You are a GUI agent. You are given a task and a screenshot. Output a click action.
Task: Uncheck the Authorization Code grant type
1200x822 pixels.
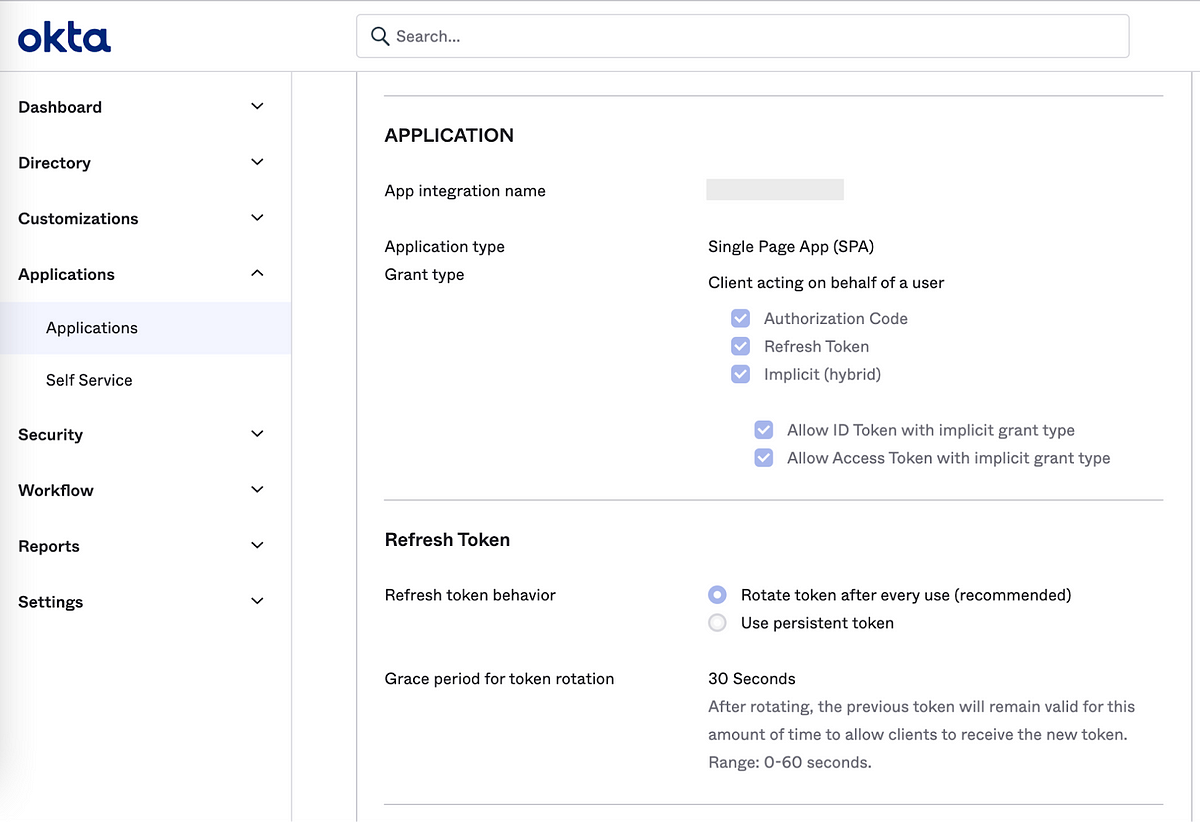740,318
